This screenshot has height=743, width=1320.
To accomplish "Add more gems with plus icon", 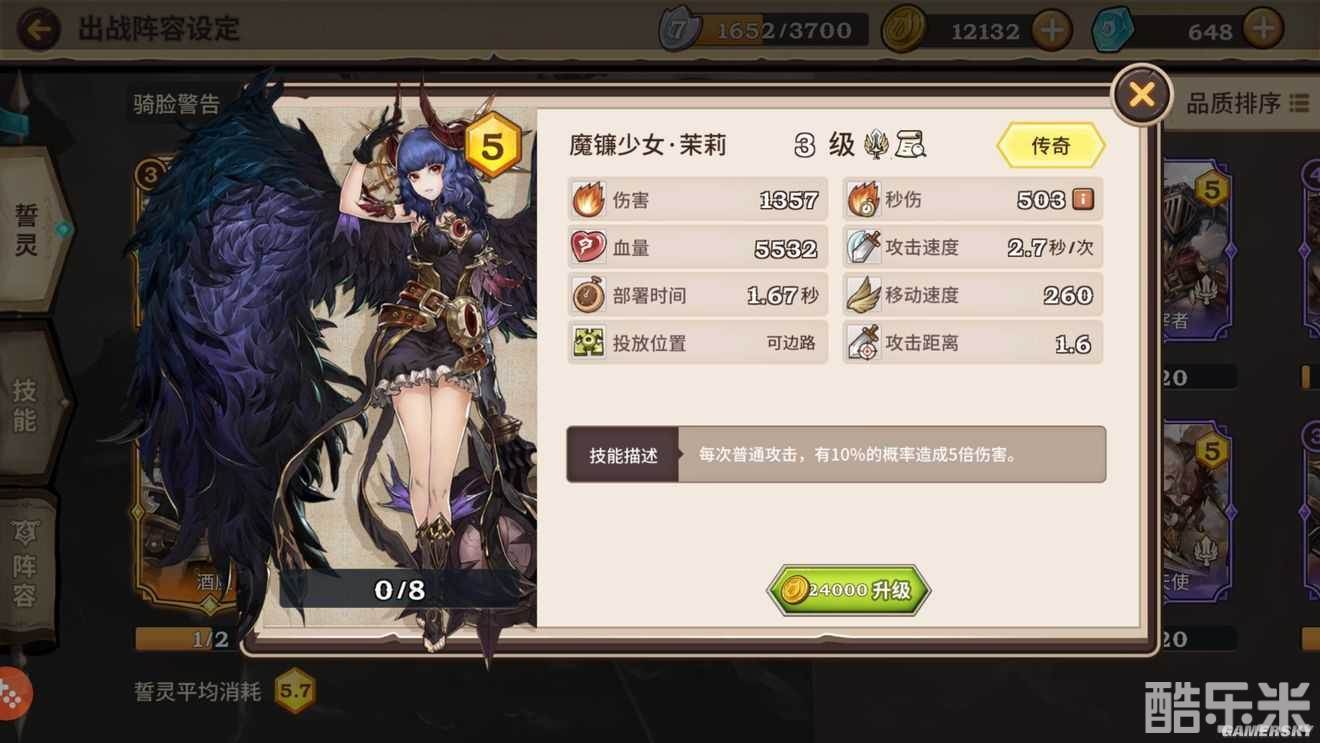I will (x=1264, y=30).
